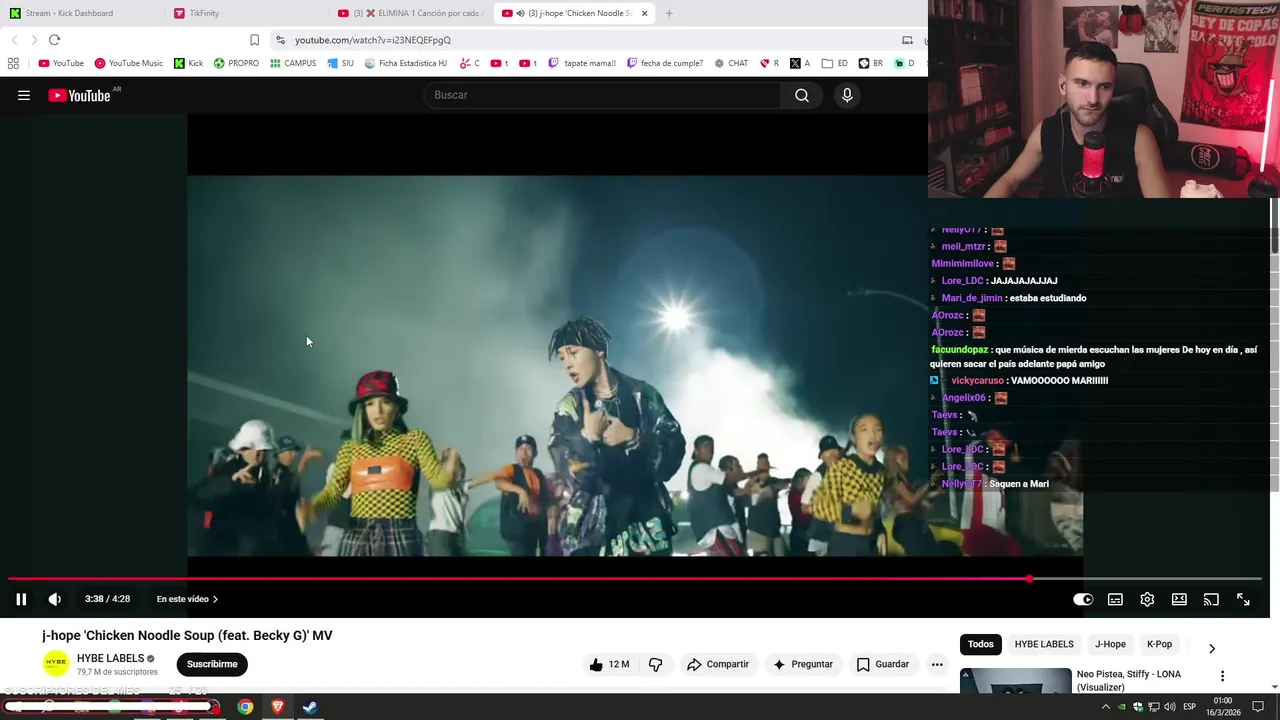The height and width of the screenshot is (720, 1280).
Task: Open the player settings gear
Action: point(1147,599)
